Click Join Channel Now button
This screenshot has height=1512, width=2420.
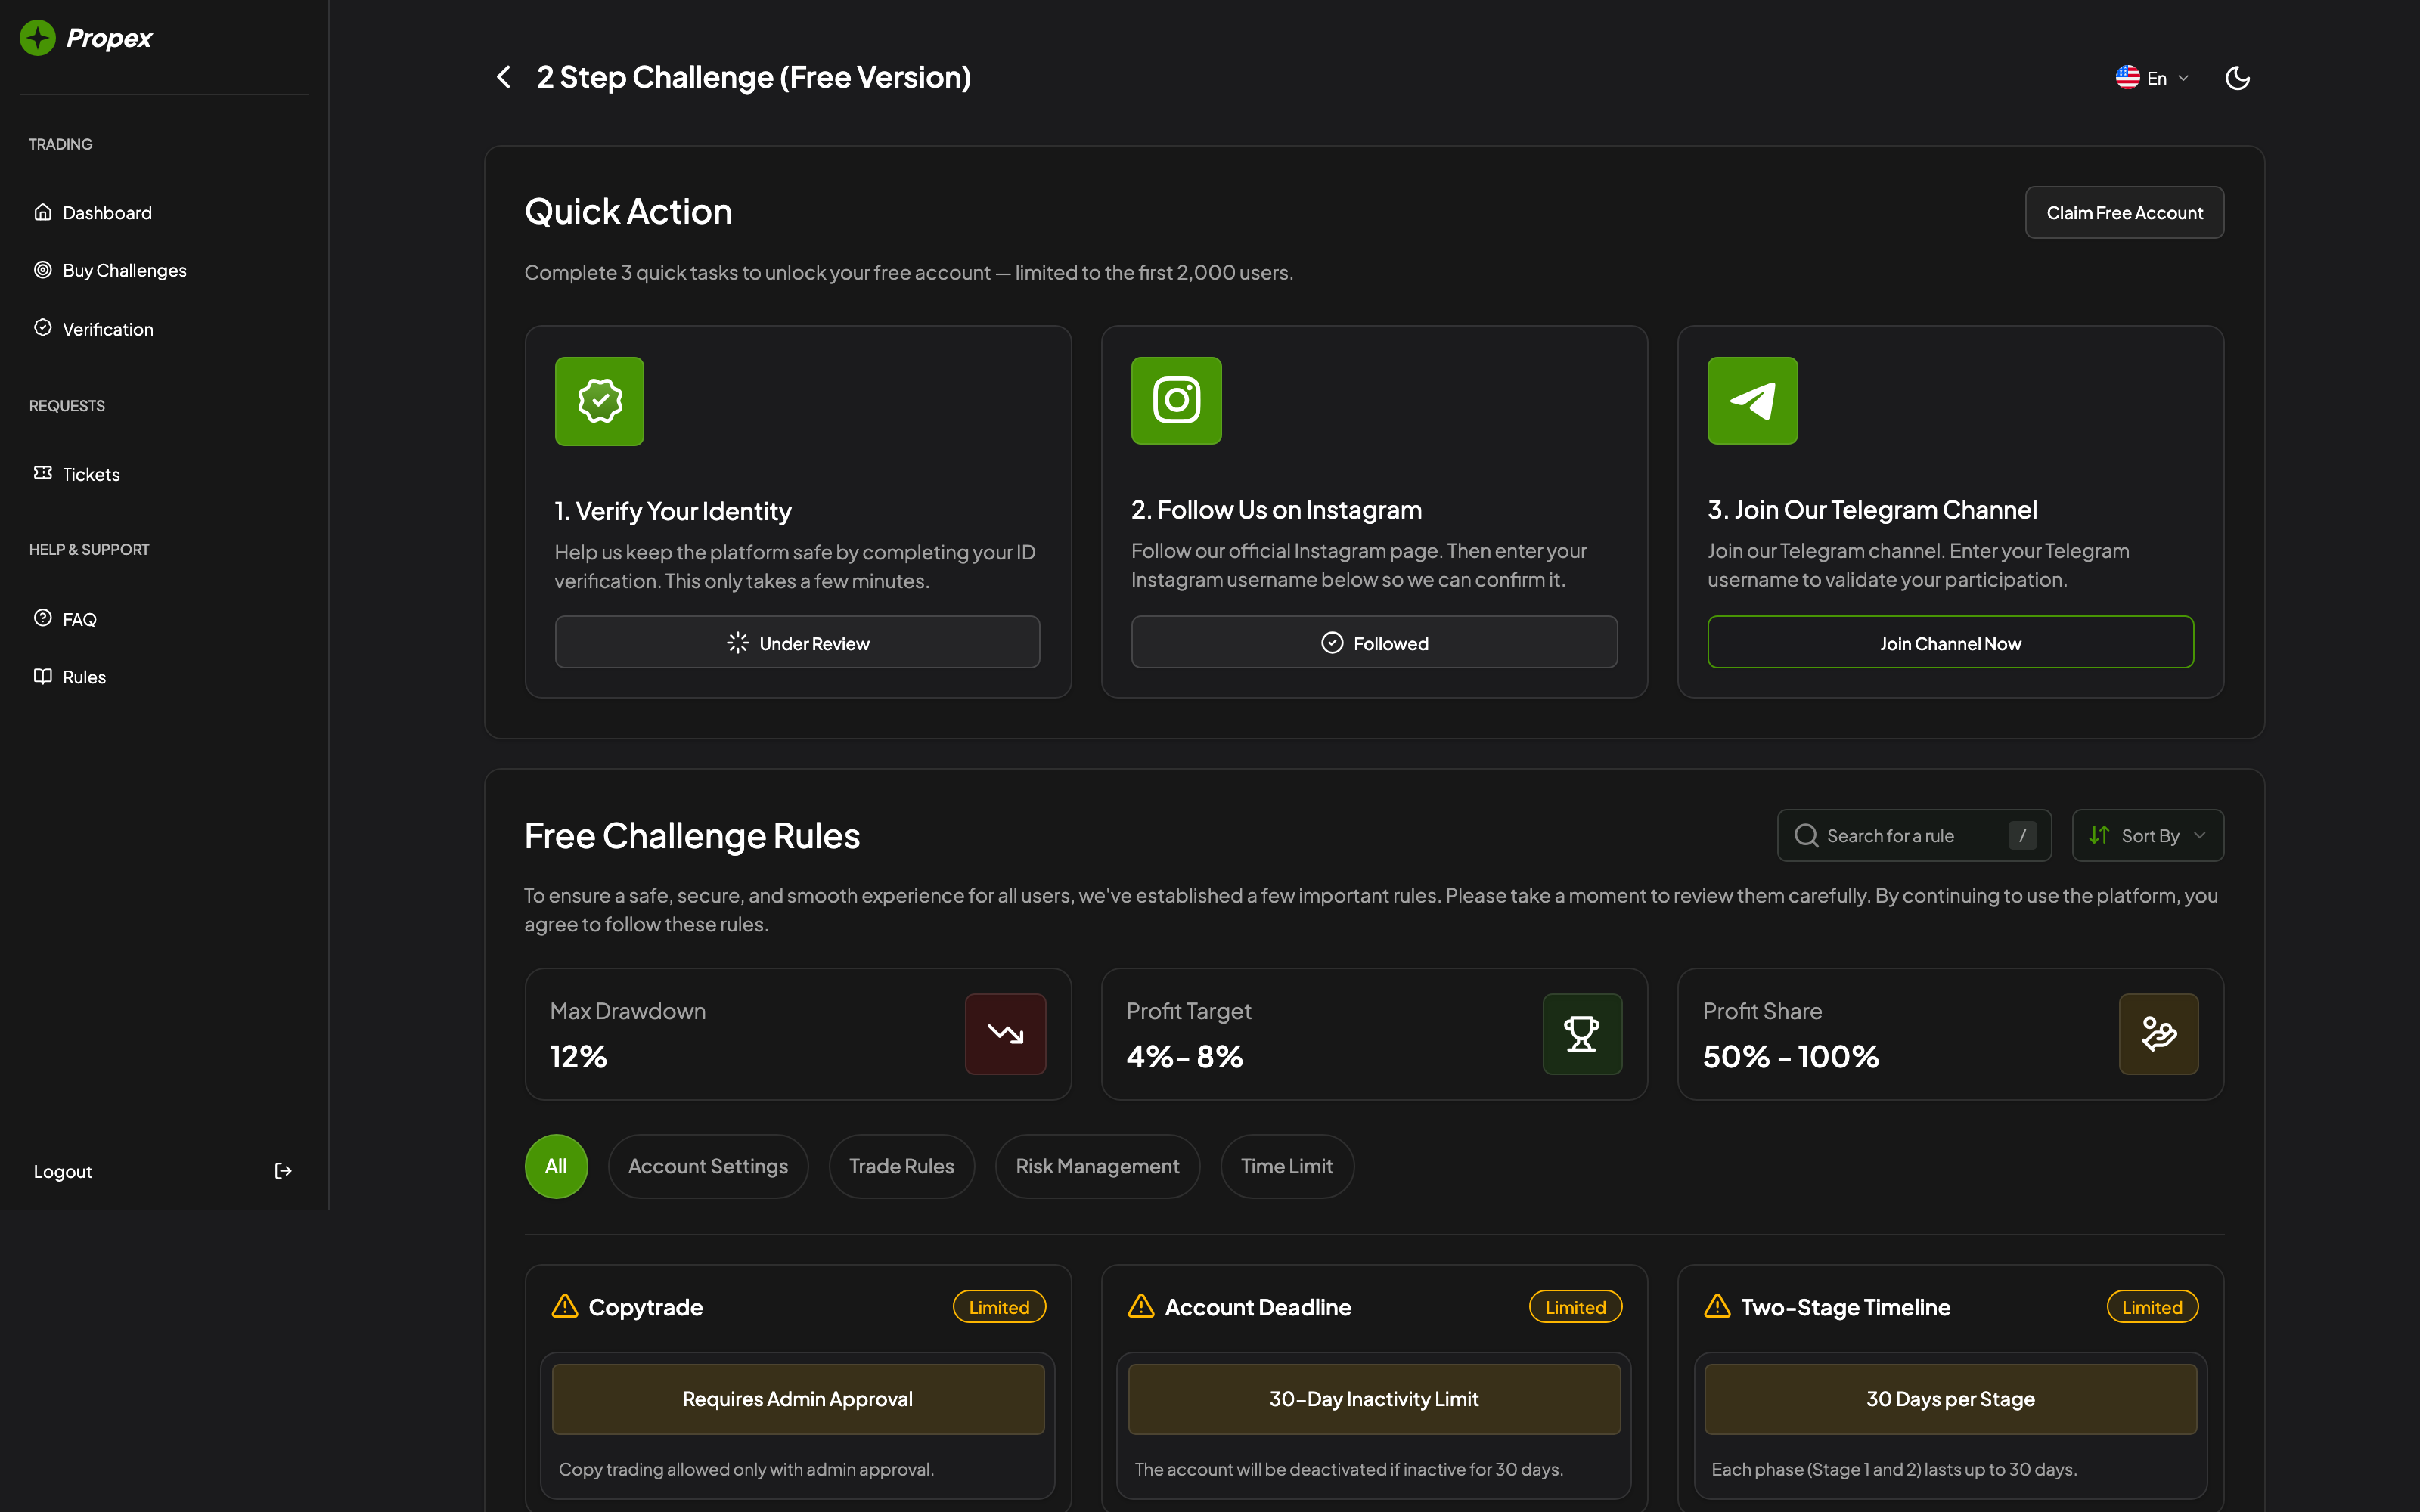click(x=1950, y=643)
